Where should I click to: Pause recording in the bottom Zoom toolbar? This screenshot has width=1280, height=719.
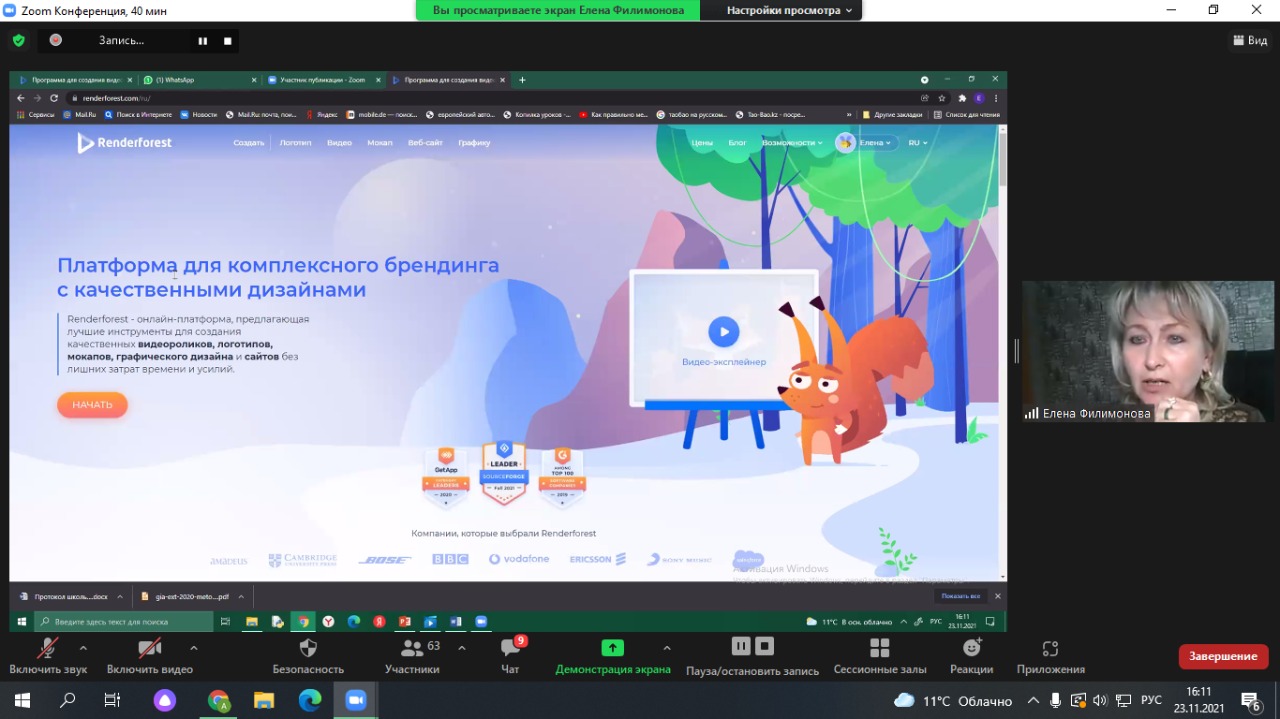point(741,646)
